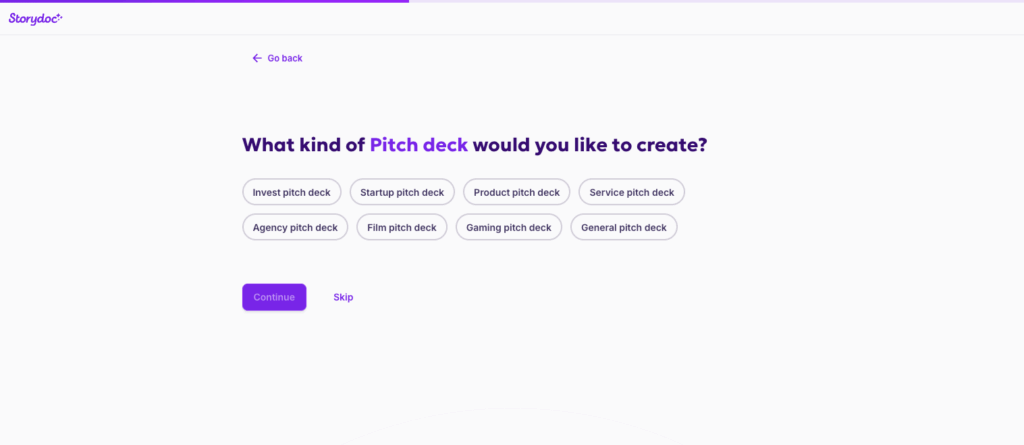
Task: Select General pitch deck
Action: point(624,227)
